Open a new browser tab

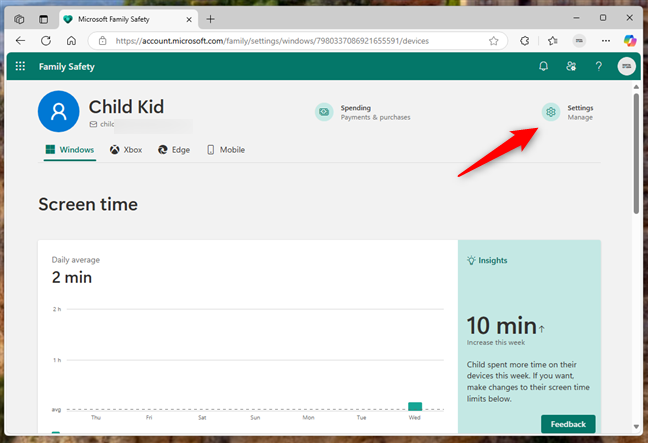(x=210, y=18)
